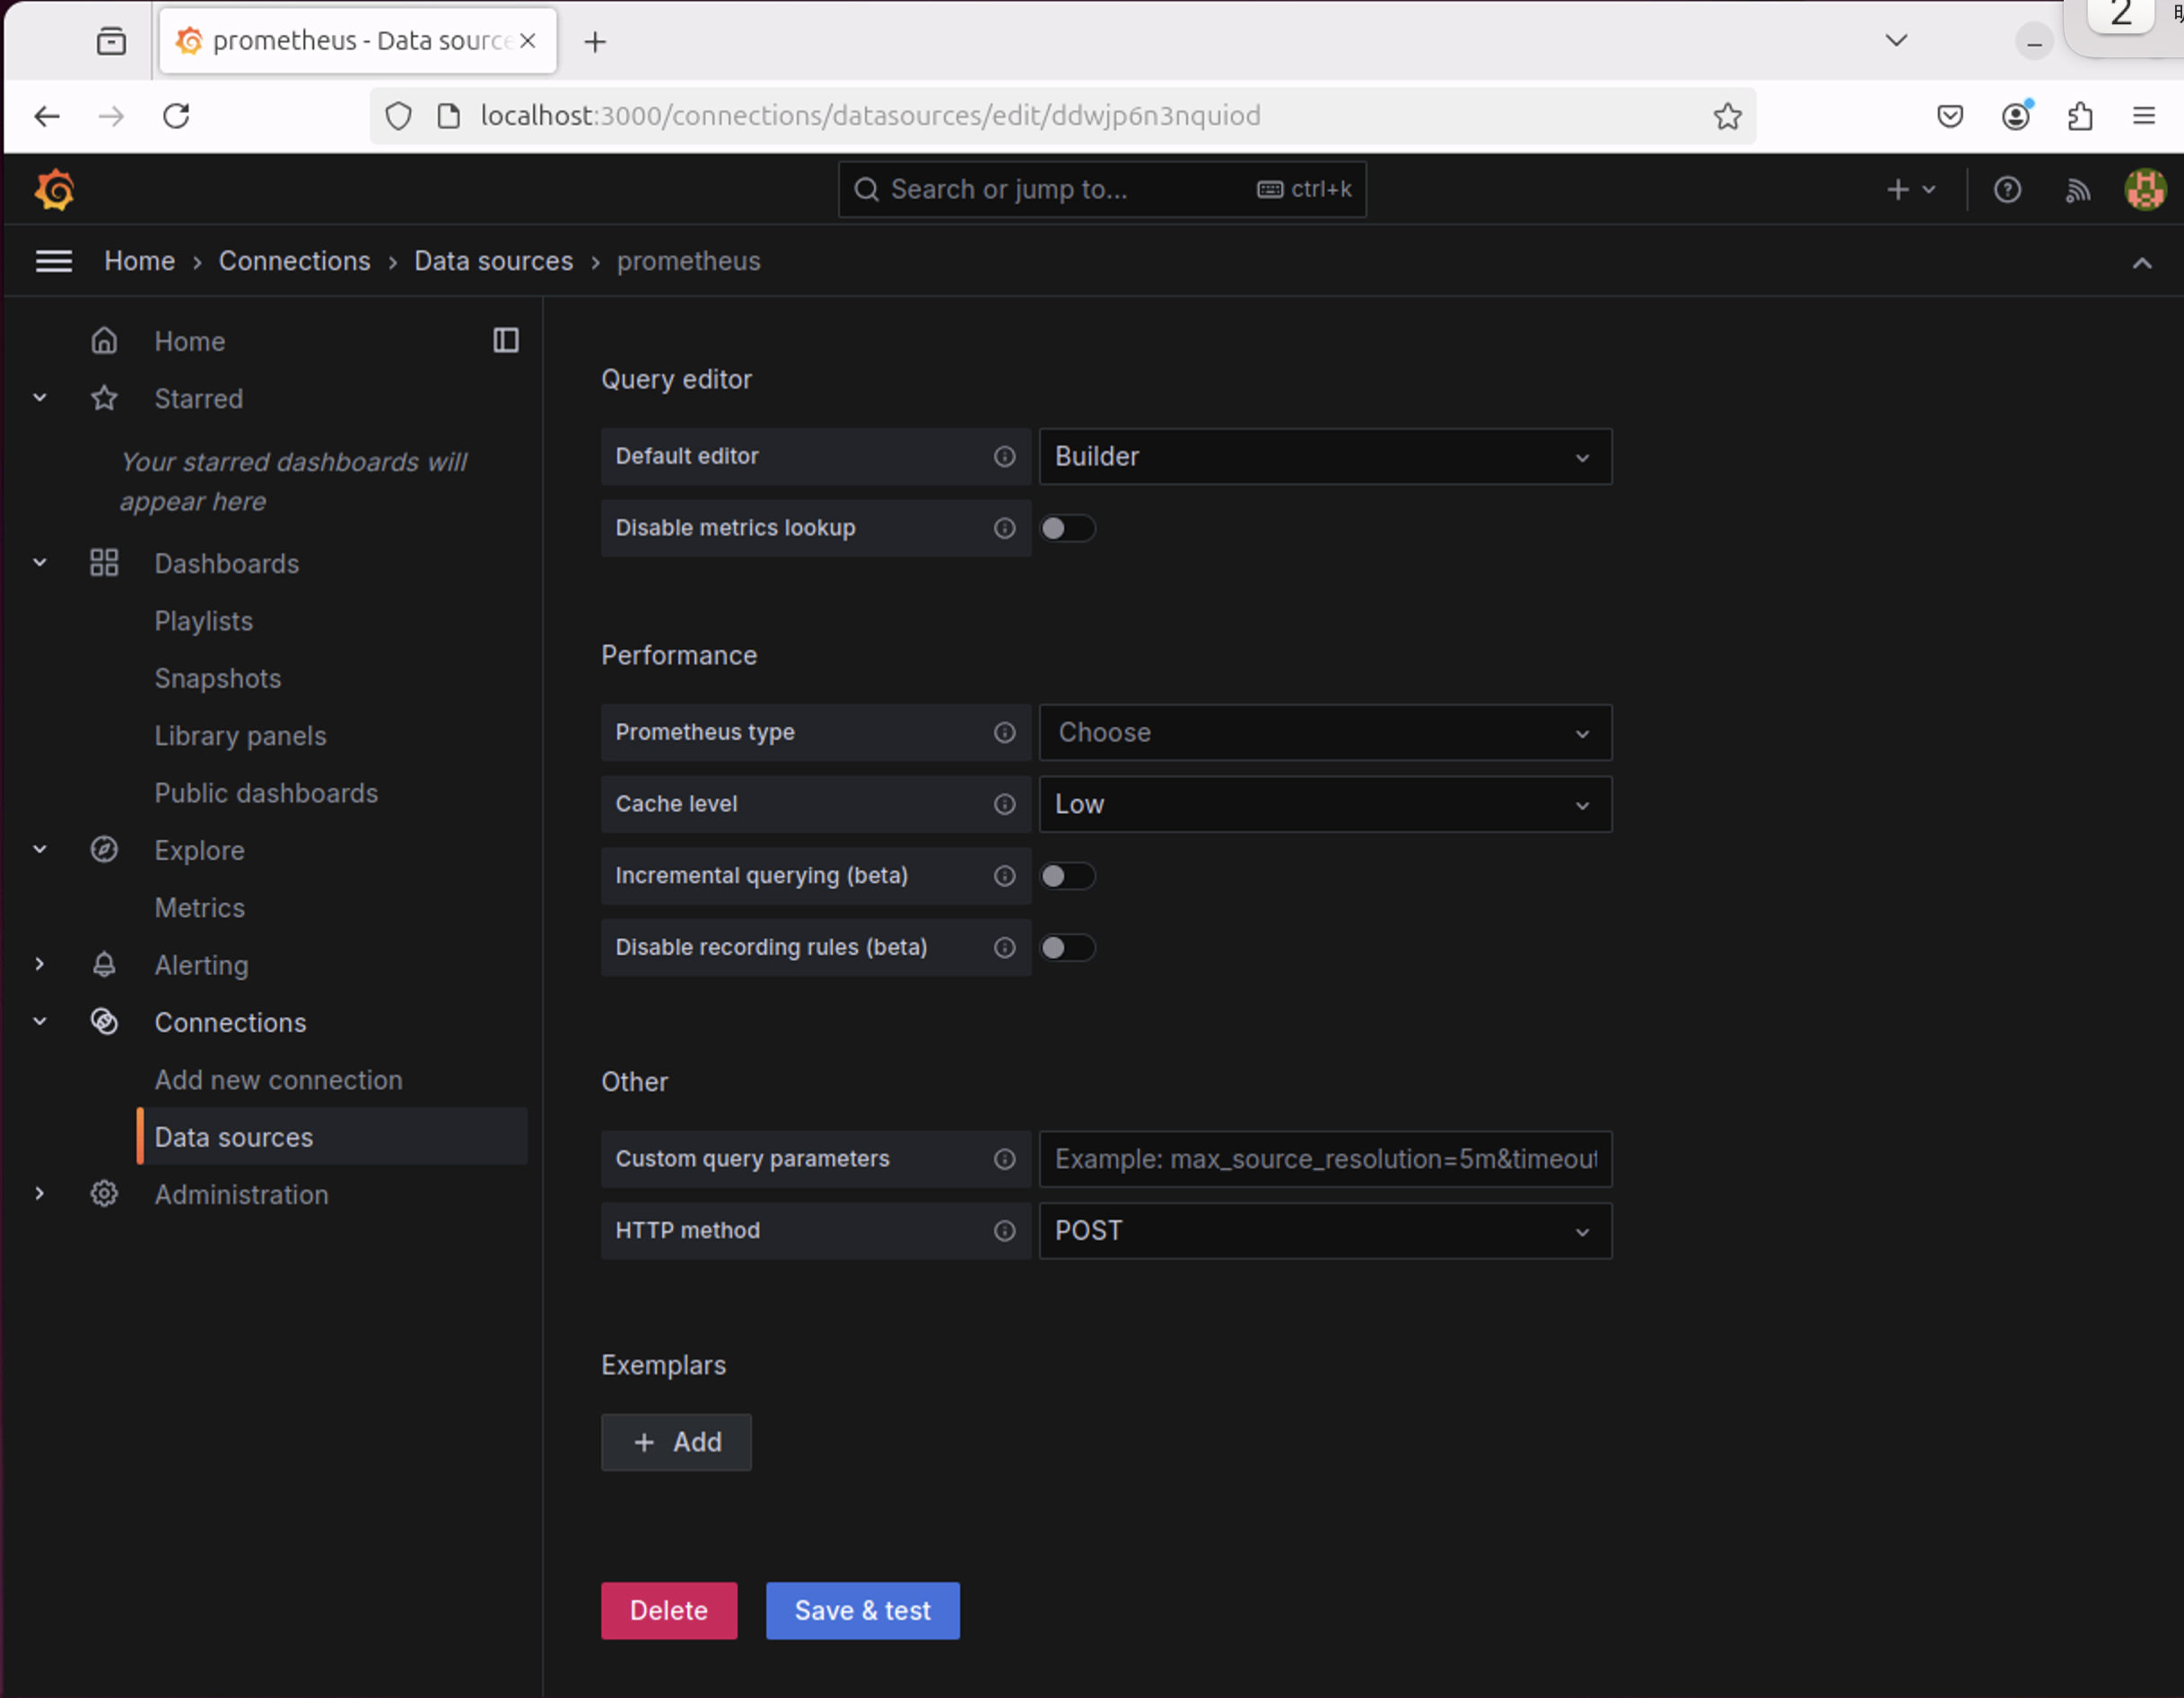The width and height of the screenshot is (2184, 1698).
Task: Open the hamburger menu toggle
Action: (x=54, y=261)
